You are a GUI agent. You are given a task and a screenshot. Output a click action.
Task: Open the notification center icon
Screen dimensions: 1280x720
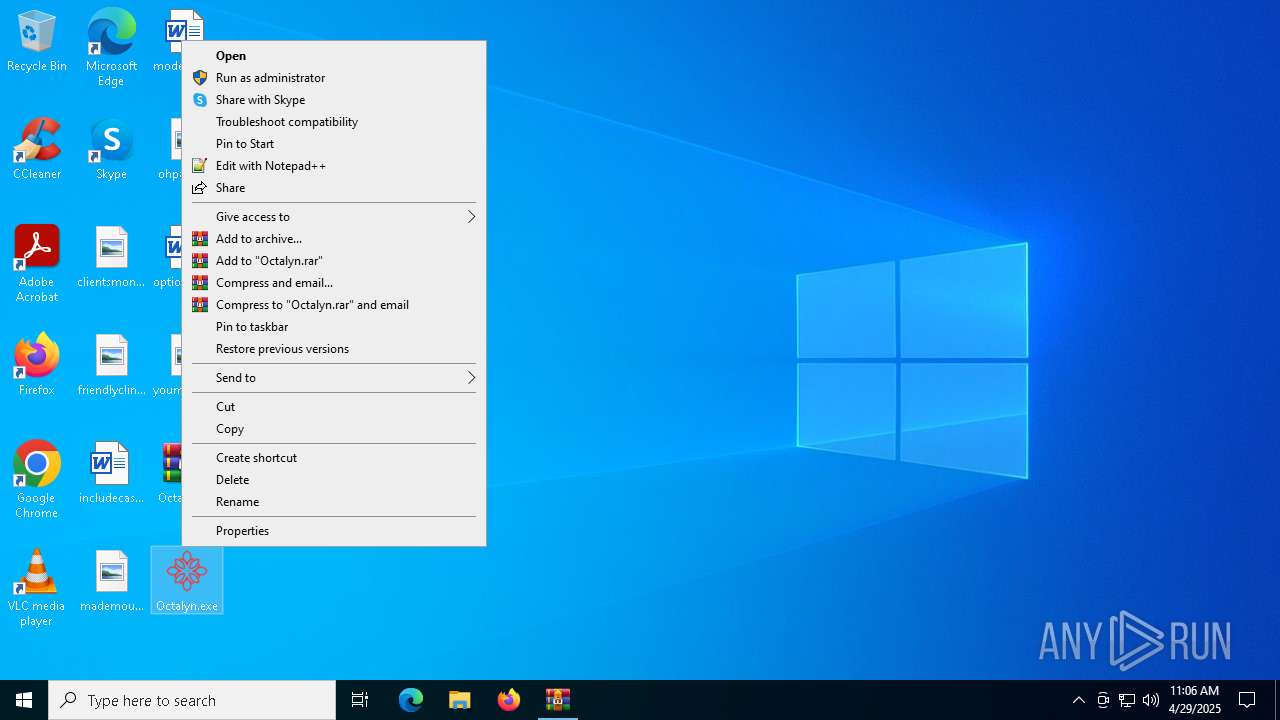(1247, 700)
